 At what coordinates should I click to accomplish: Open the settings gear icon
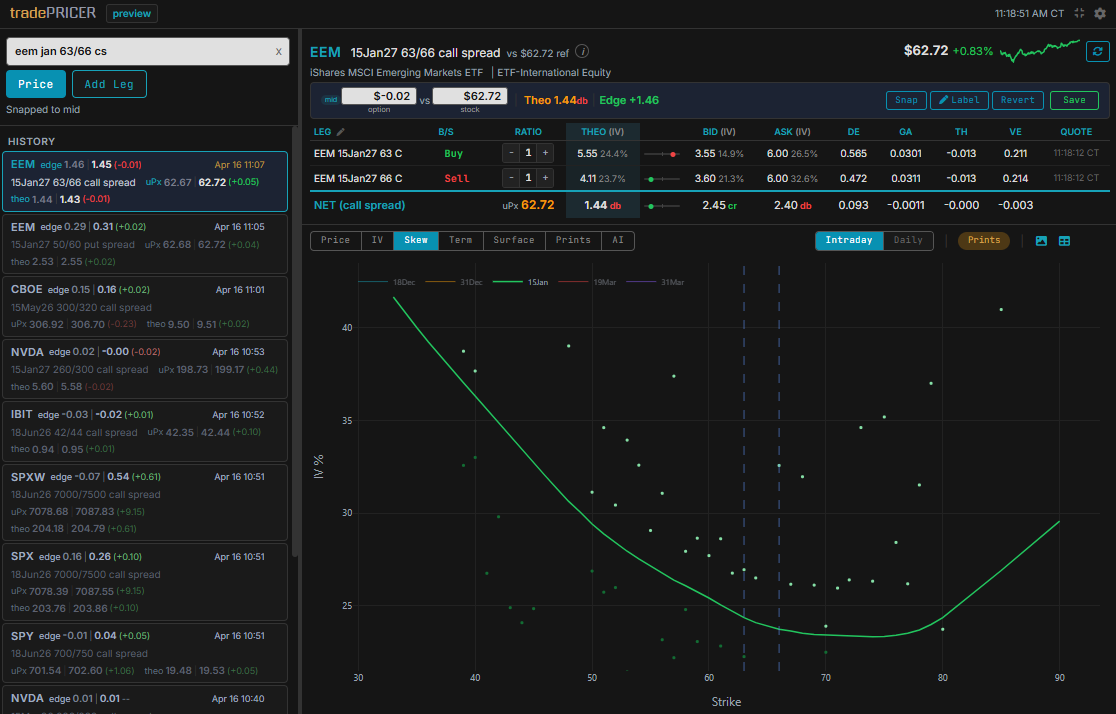pyautogui.click(x=1100, y=14)
